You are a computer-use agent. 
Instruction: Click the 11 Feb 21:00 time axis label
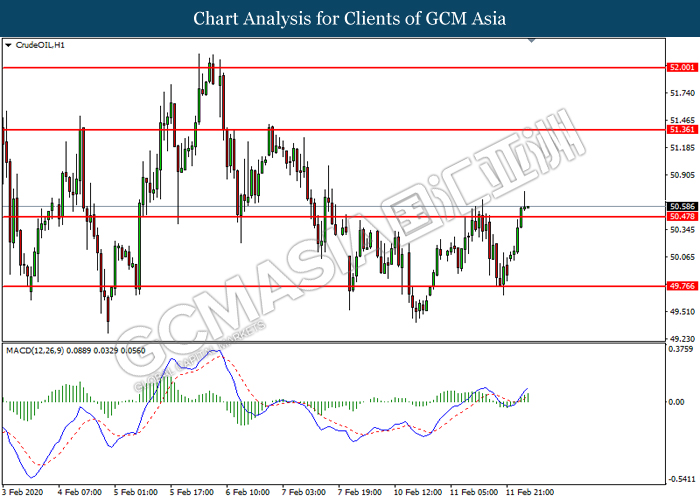tap(530, 492)
